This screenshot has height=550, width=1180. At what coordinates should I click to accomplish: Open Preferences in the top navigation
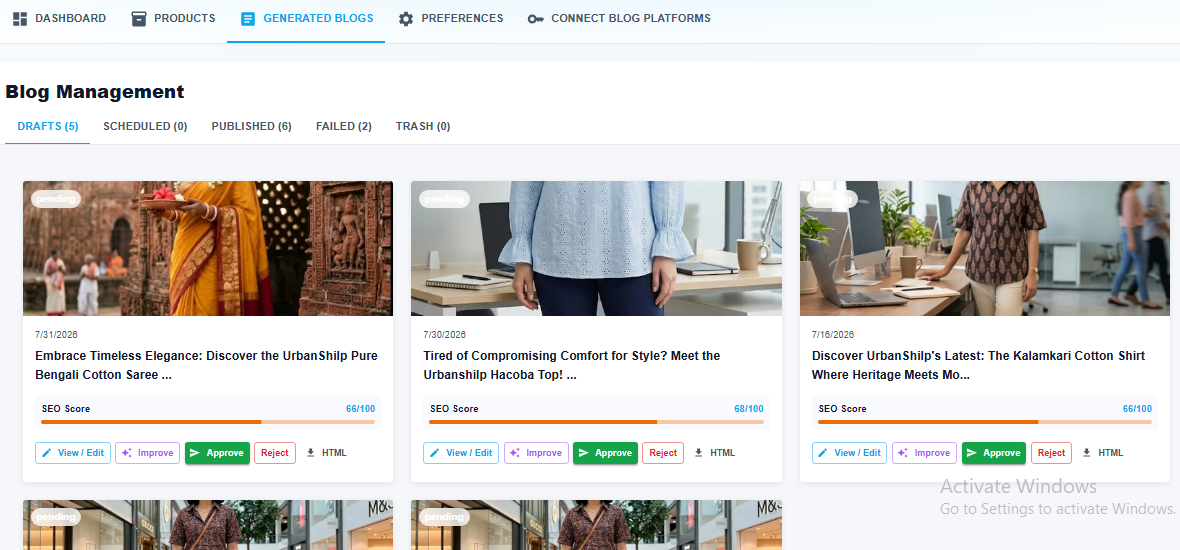click(x=451, y=19)
